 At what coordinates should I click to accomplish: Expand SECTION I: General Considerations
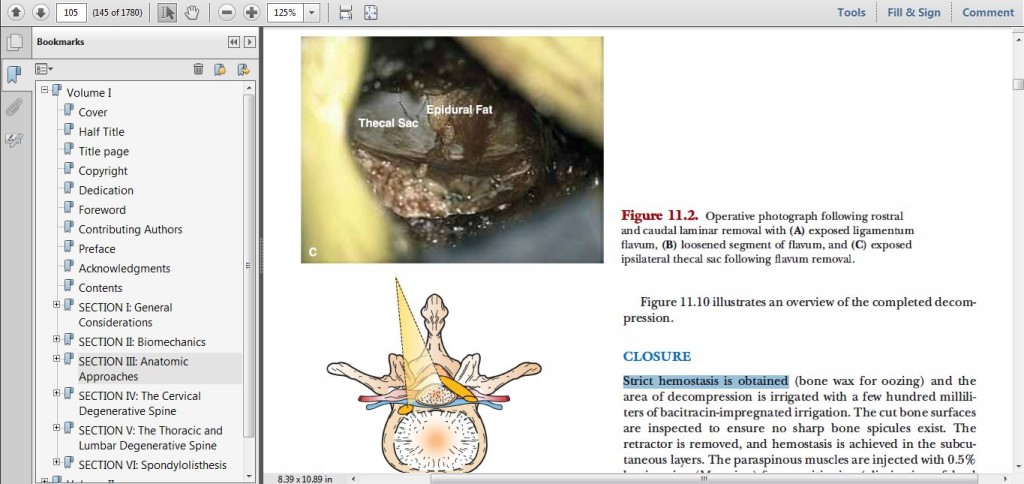[x=57, y=304]
